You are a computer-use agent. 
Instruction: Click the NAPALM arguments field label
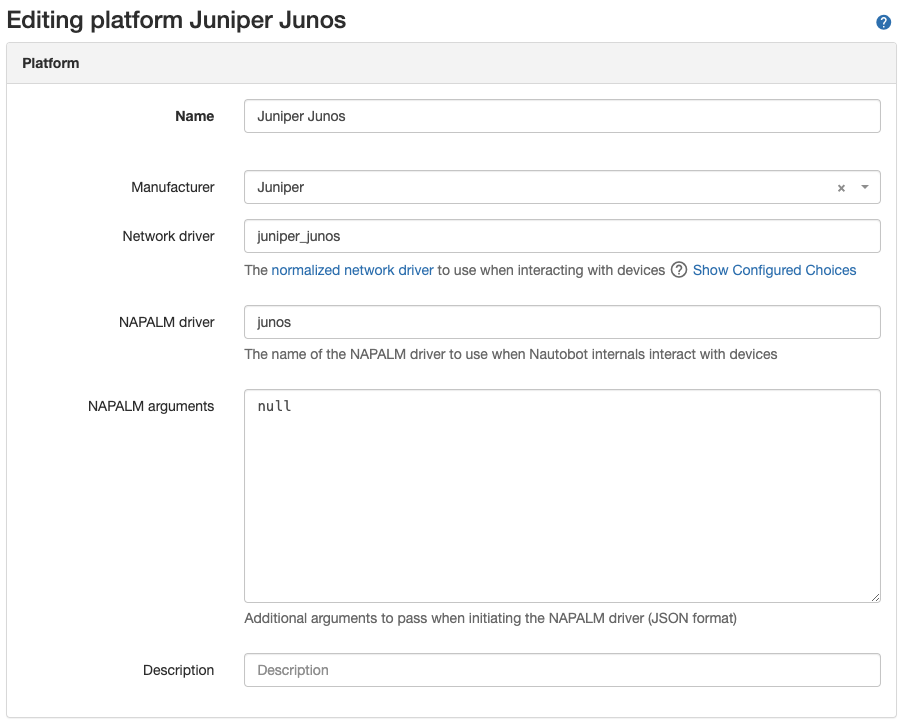tap(151, 406)
